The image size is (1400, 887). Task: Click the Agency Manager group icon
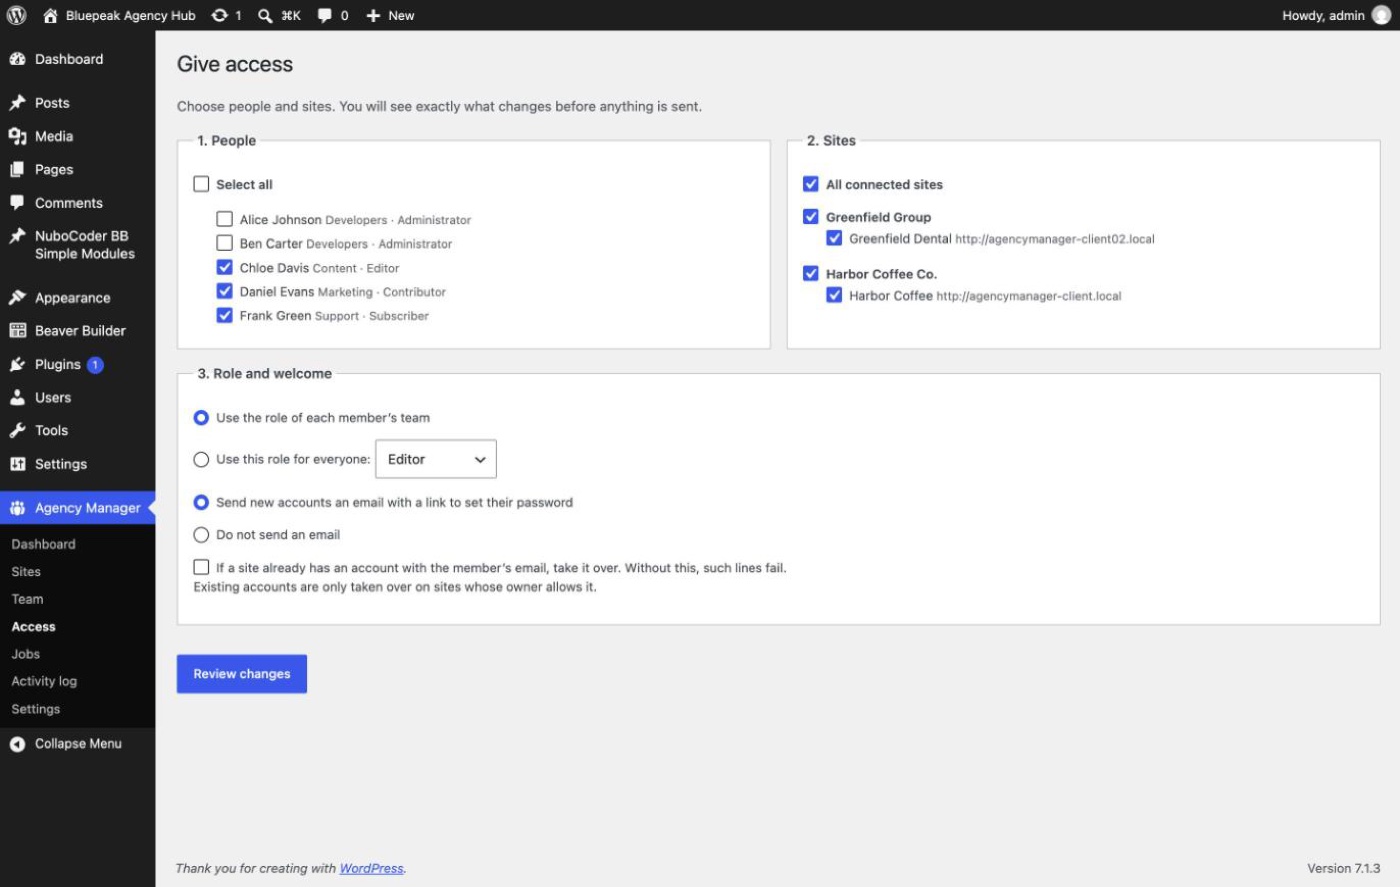[17, 508]
